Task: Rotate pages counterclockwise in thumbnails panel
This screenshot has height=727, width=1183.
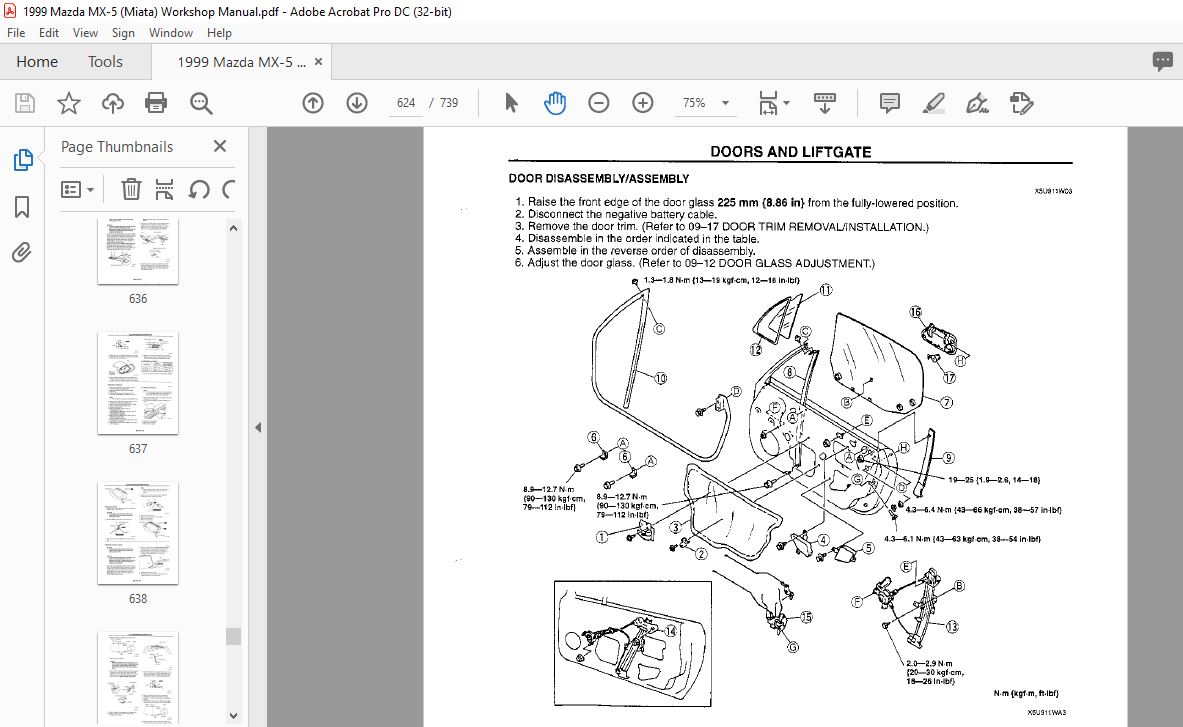Action: [x=199, y=189]
